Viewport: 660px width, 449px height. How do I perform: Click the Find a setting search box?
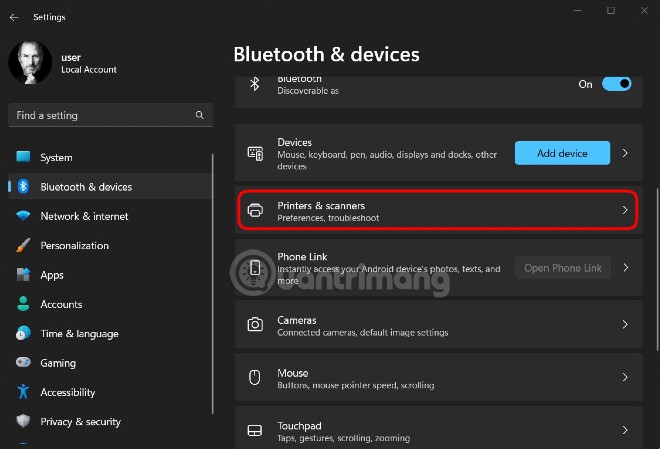[x=110, y=115]
